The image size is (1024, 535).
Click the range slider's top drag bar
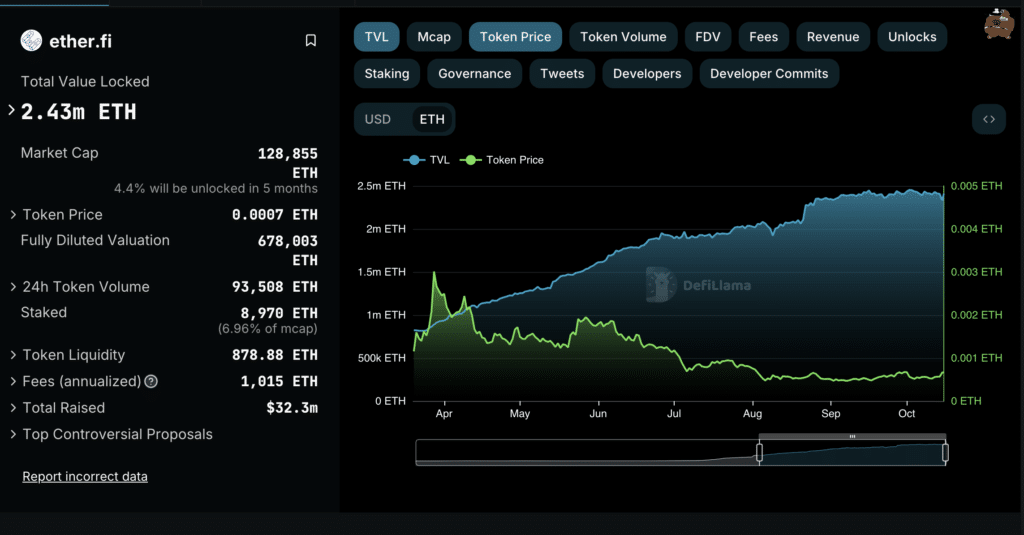tap(852, 436)
